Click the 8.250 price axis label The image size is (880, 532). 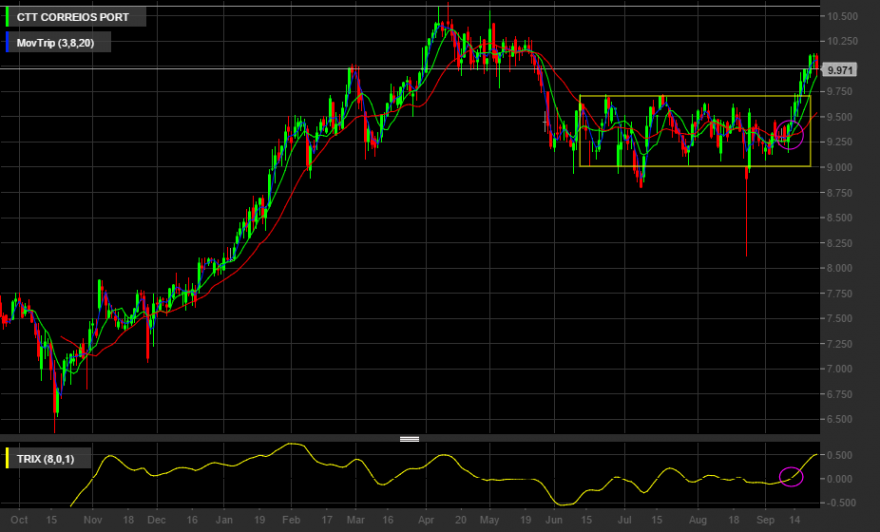coord(840,243)
